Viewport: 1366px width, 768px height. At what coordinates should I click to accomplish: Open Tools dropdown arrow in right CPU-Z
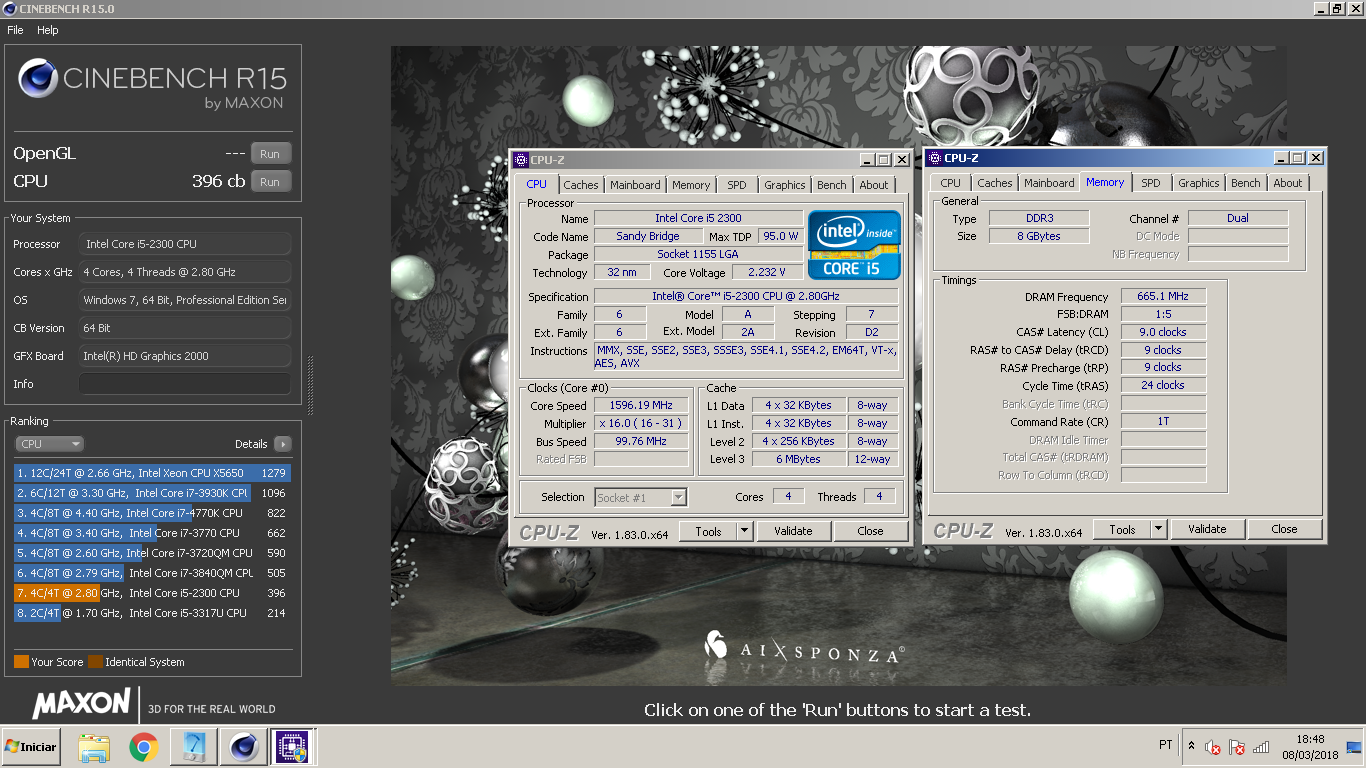coord(1159,529)
